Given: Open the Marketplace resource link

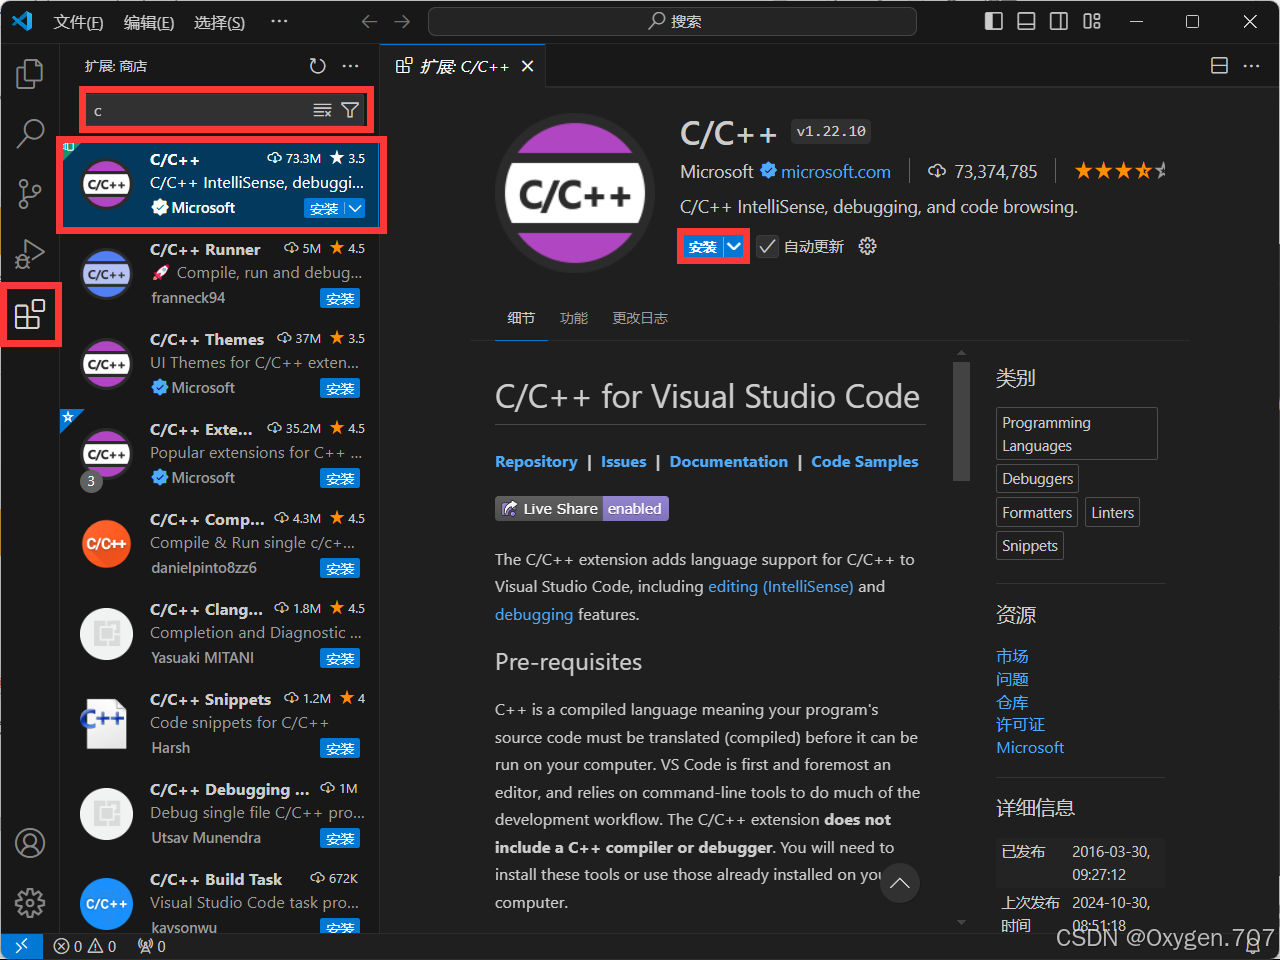Looking at the screenshot, I should [x=1012, y=656].
